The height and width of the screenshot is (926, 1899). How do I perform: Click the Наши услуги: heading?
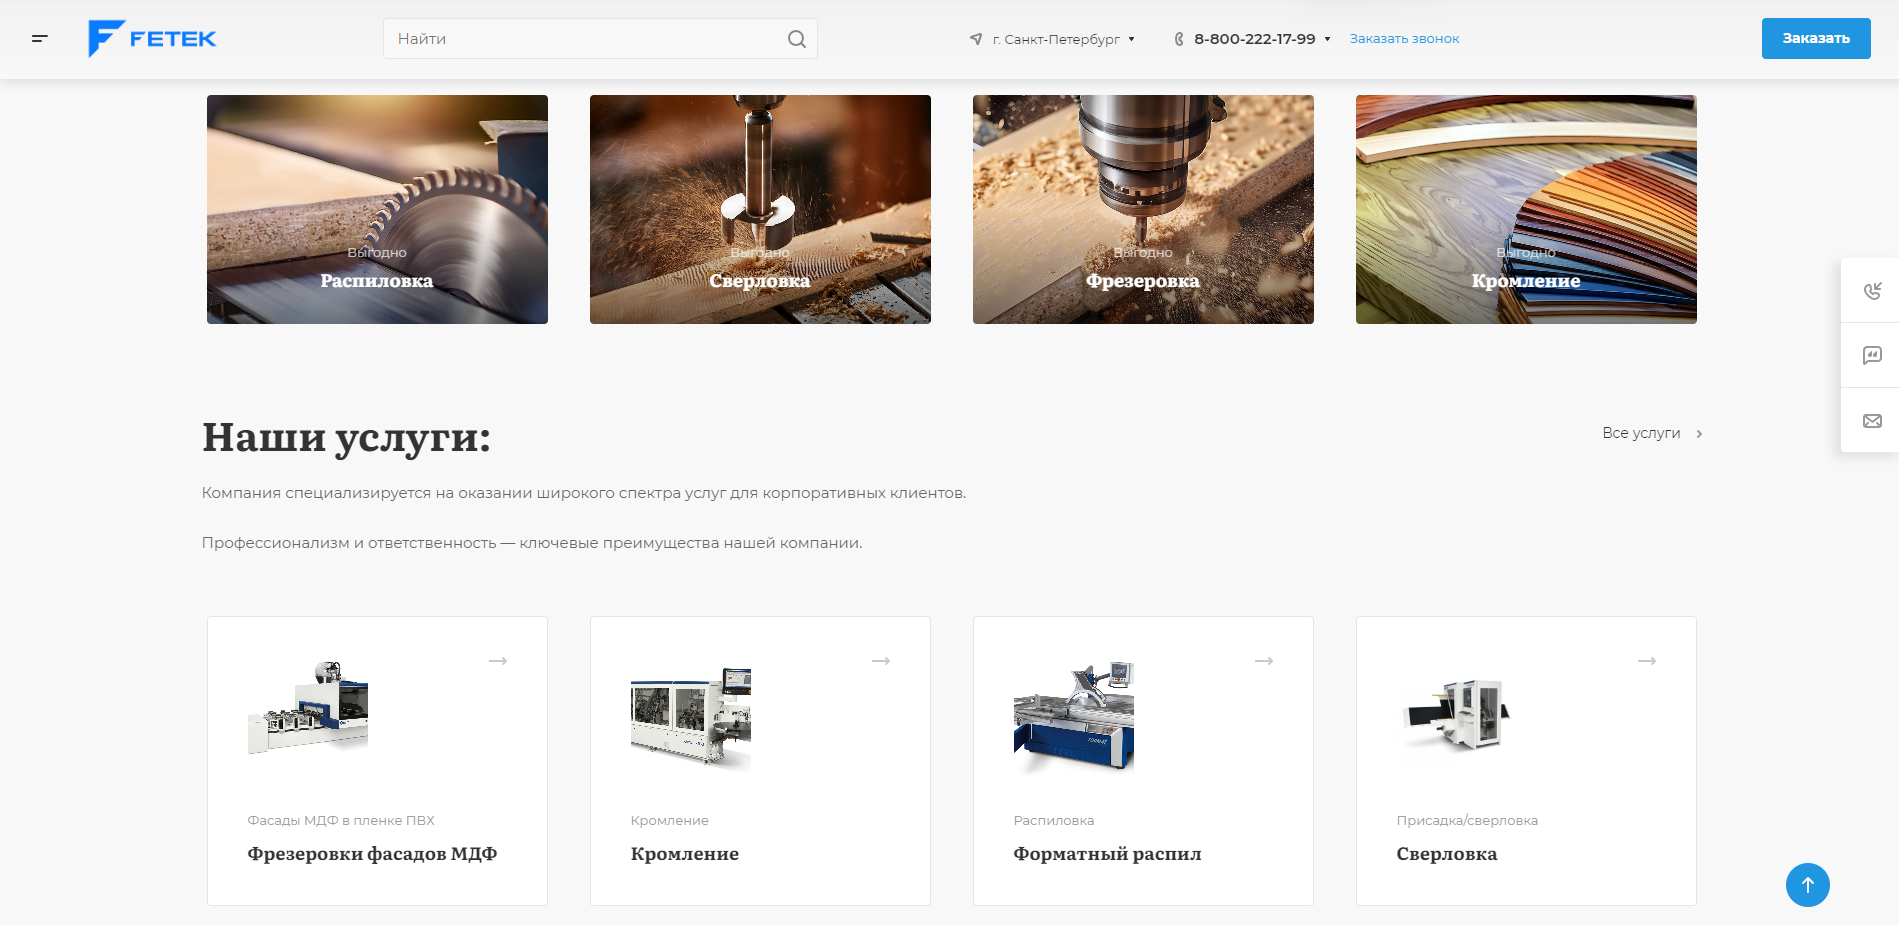(346, 437)
